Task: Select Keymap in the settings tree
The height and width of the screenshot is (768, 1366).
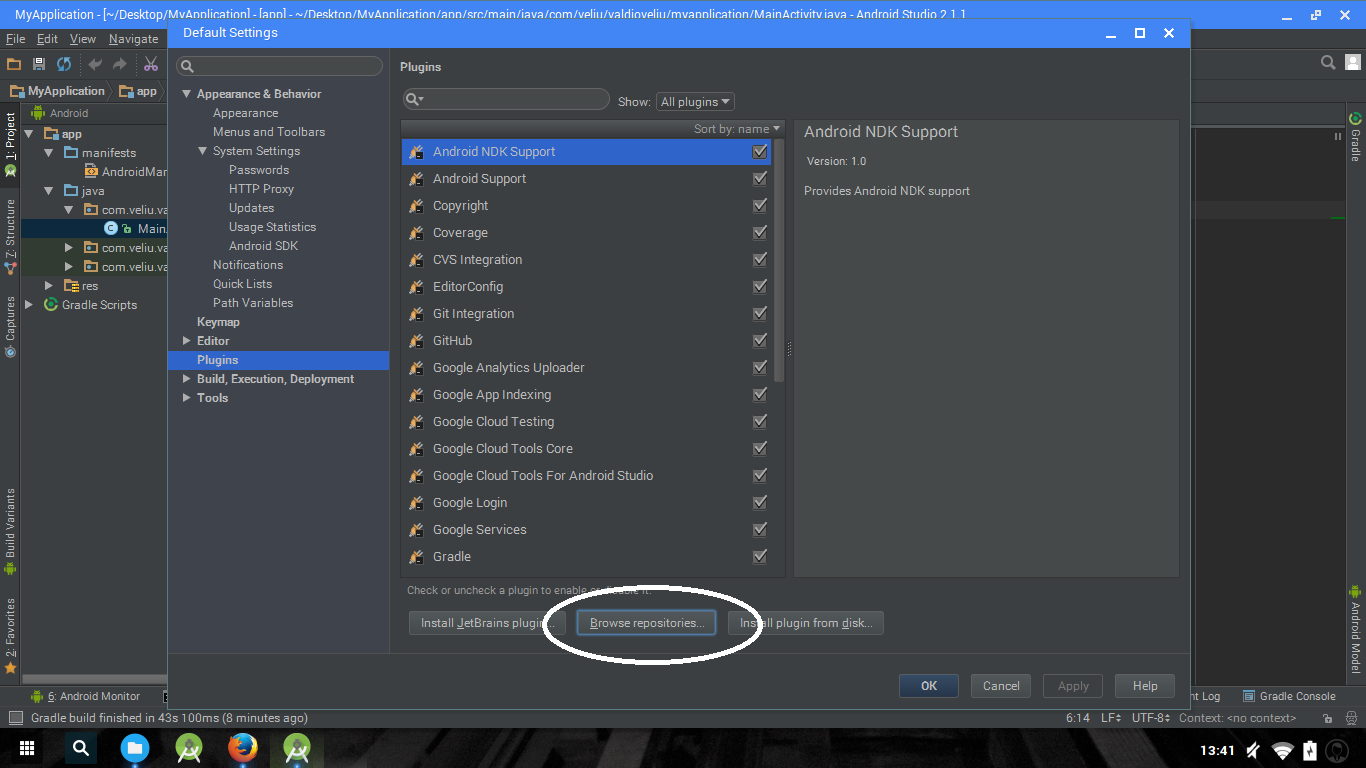Action: pyautogui.click(x=218, y=322)
